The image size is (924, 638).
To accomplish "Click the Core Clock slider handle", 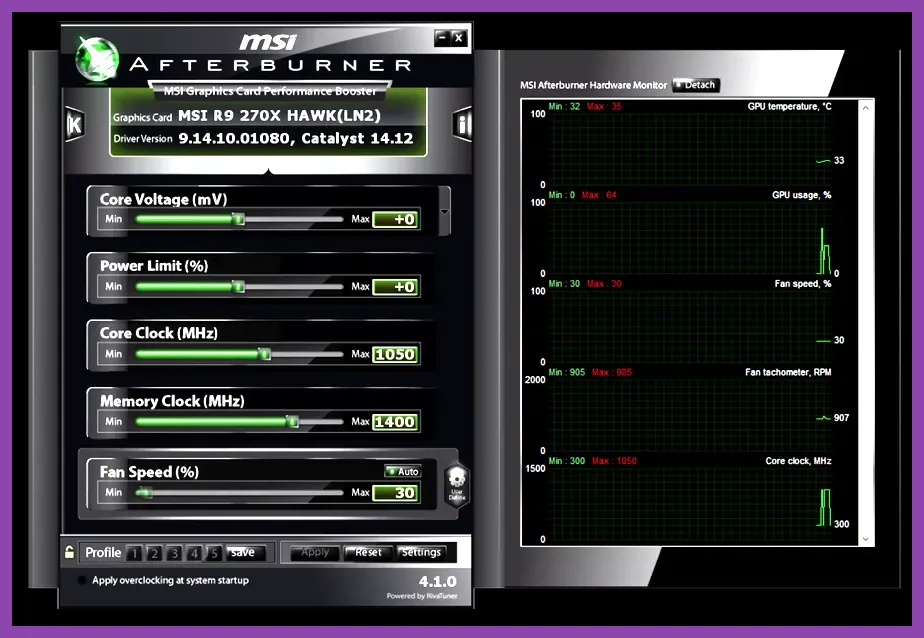I will click(x=265, y=354).
